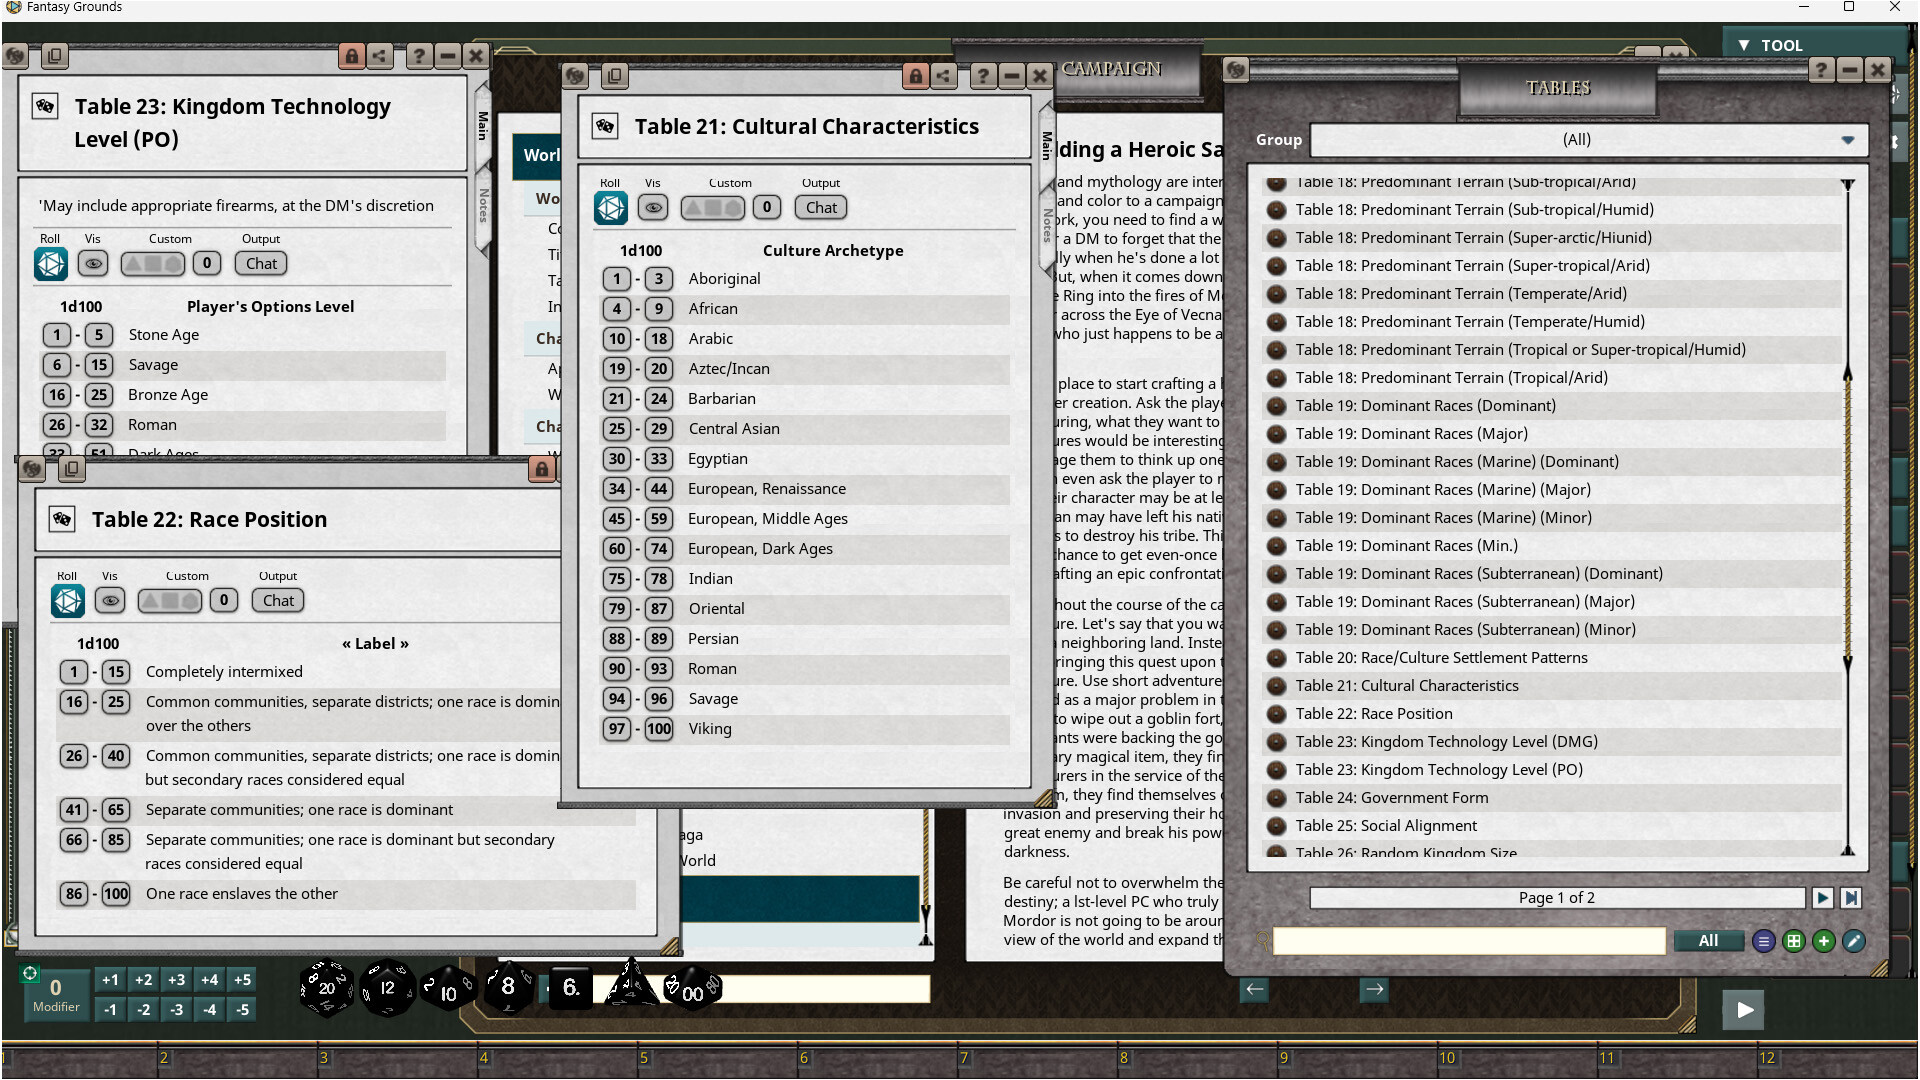Screen dimensions: 1920x1080
Task: Switch table list to grid view icon
Action: pos(1794,941)
